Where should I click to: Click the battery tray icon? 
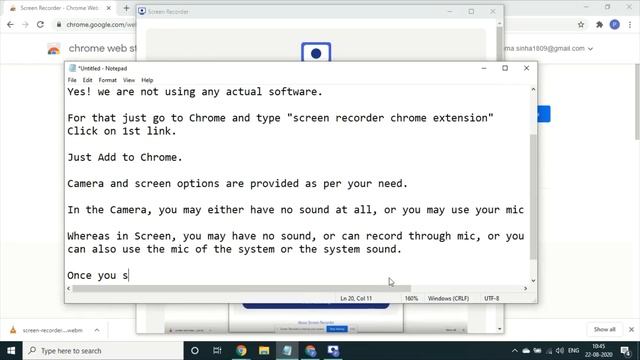(538, 351)
